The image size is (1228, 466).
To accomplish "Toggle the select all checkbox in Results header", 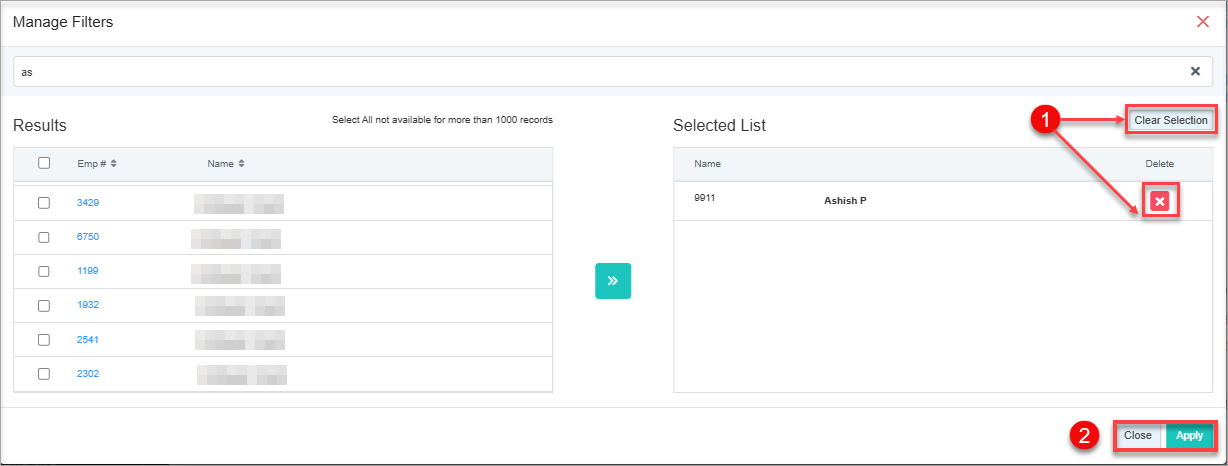I will point(44,164).
